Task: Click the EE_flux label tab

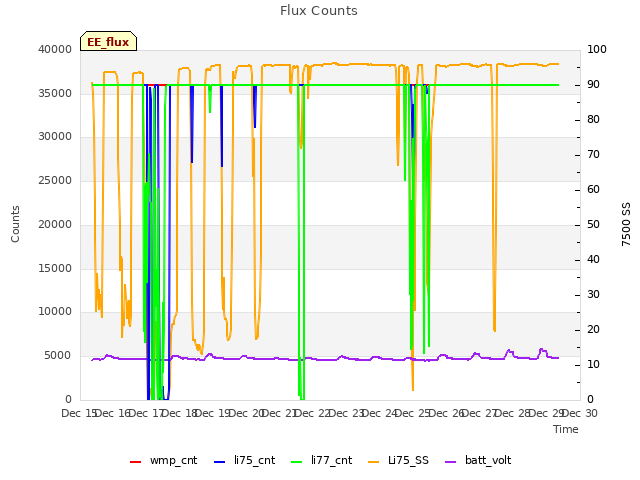Action: tap(108, 41)
